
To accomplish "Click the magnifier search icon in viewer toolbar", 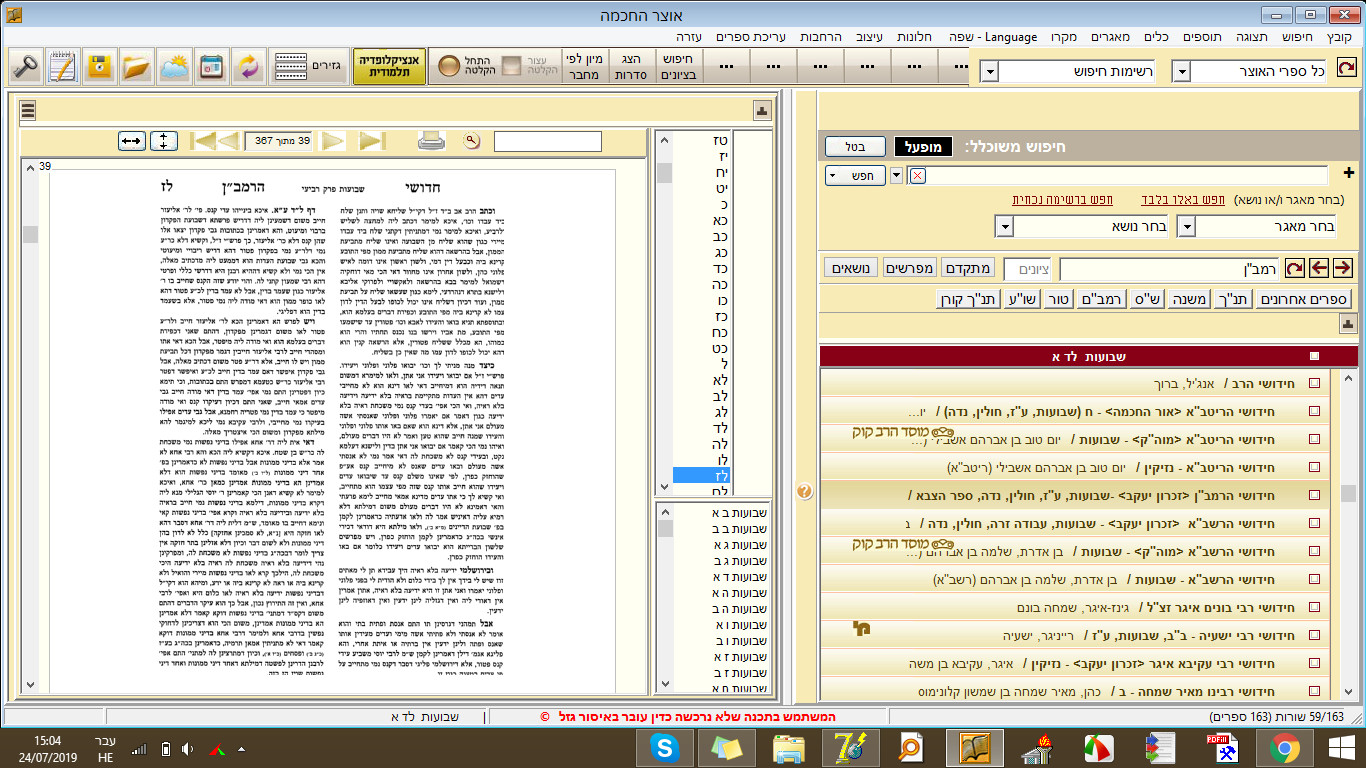I will pos(472,141).
